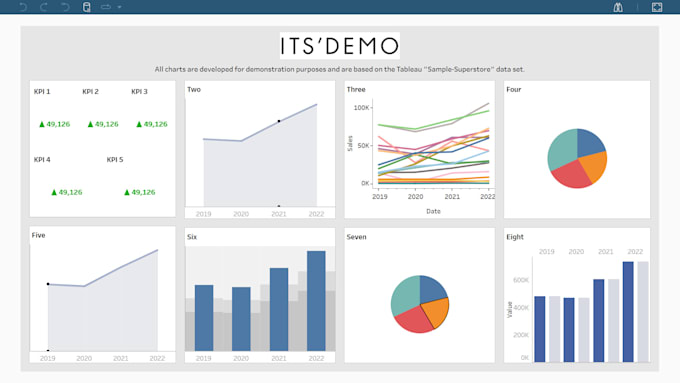Select the Three chart title
The image size is (680, 383).
click(x=356, y=89)
